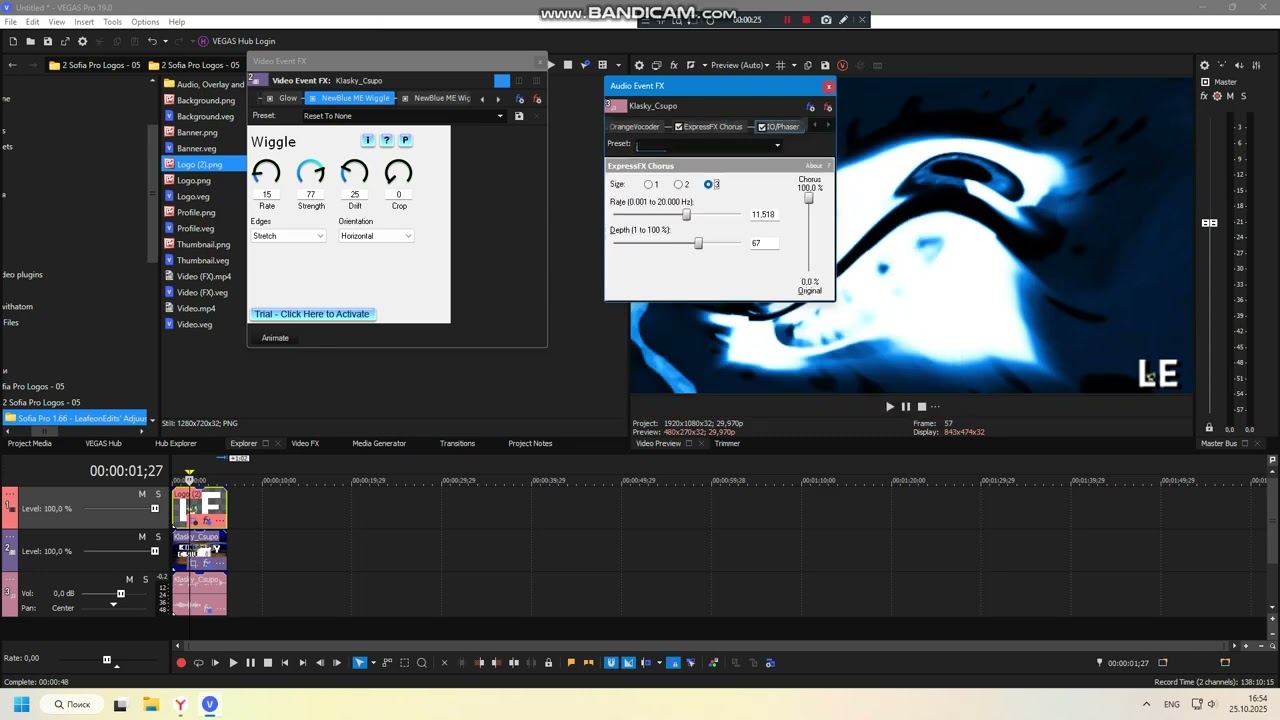Select chorus Size 2 radio button
The height and width of the screenshot is (720, 1280).
pos(678,185)
